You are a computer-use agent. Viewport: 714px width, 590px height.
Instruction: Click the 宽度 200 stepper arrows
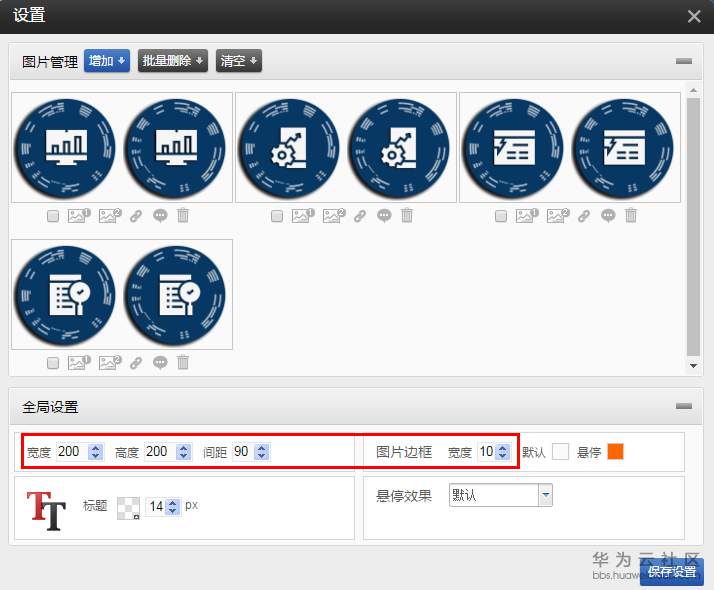coord(95,452)
